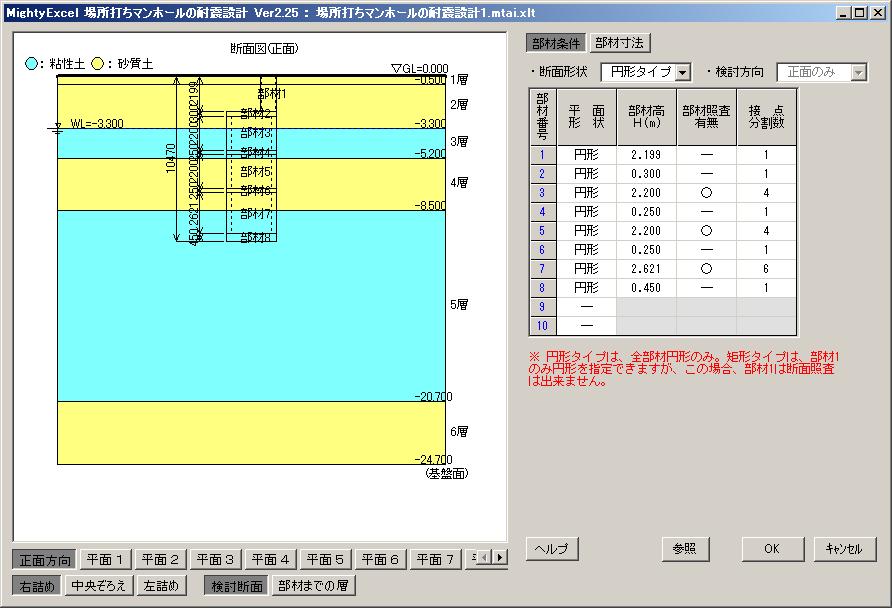Select row header for member number 9
Viewport: 892px width, 608px height.
click(542, 307)
